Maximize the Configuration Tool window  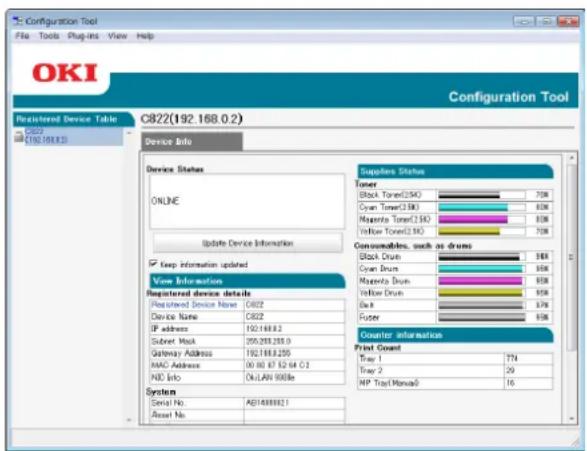click(x=546, y=21)
